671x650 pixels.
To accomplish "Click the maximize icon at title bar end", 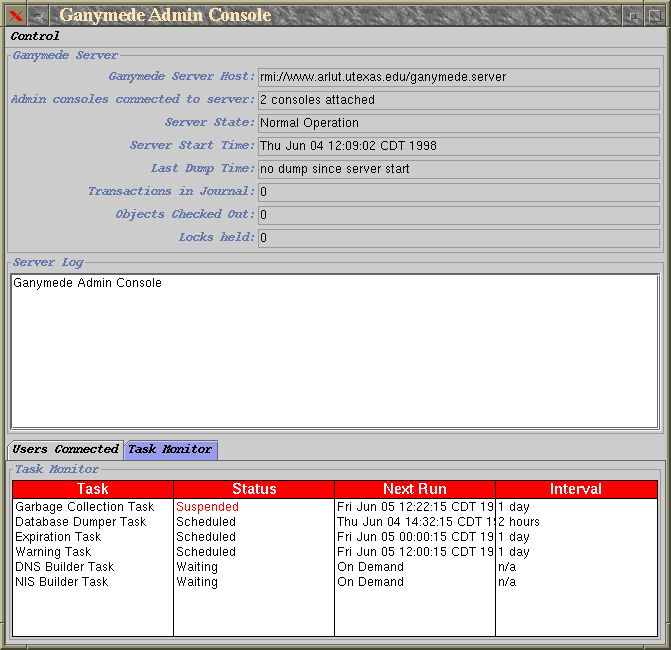I will pos(654,15).
